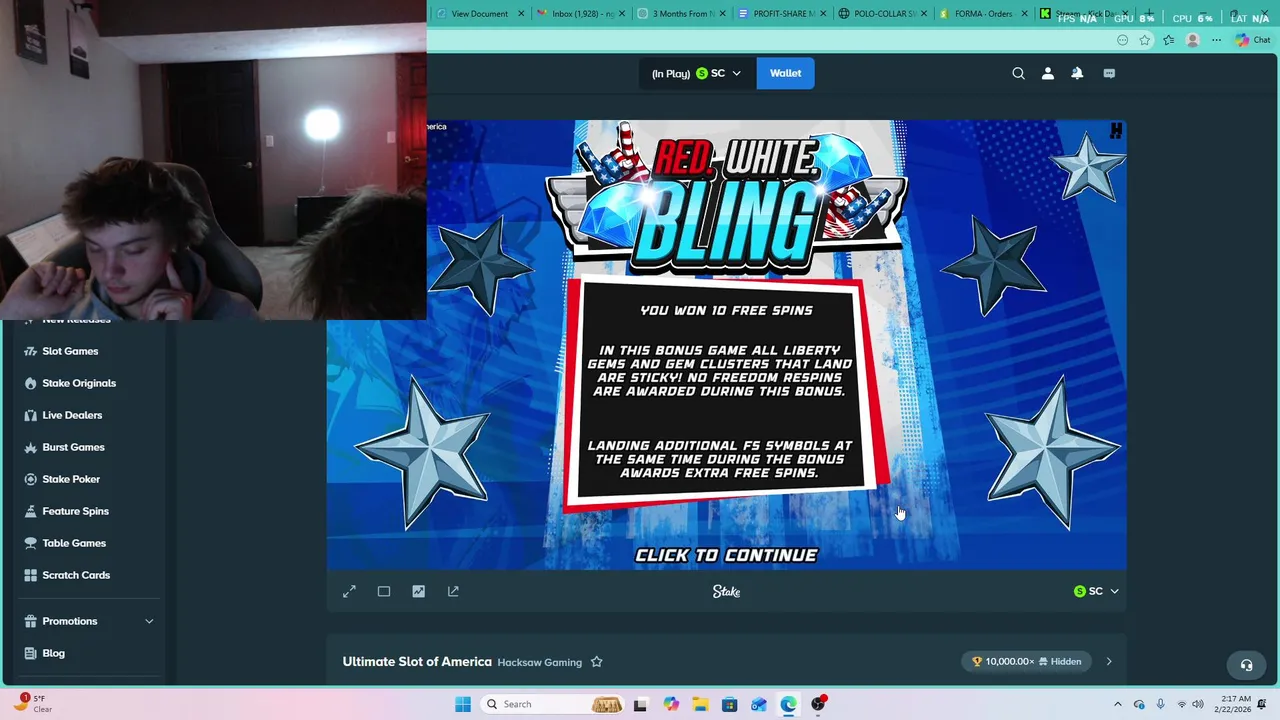Open the user profile icon
Image resolution: width=1280 pixels, height=720 pixels.
coord(1048,73)
